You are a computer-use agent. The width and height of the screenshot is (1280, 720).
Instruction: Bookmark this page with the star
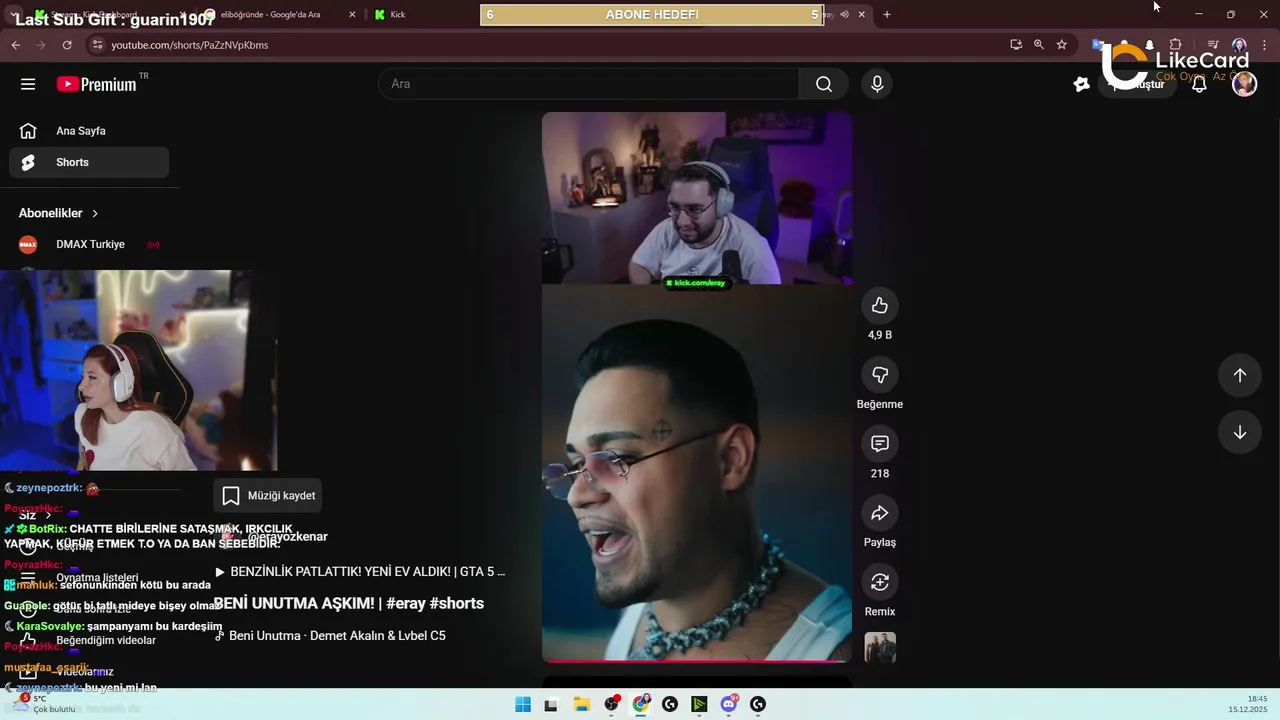pos(1061,45)
